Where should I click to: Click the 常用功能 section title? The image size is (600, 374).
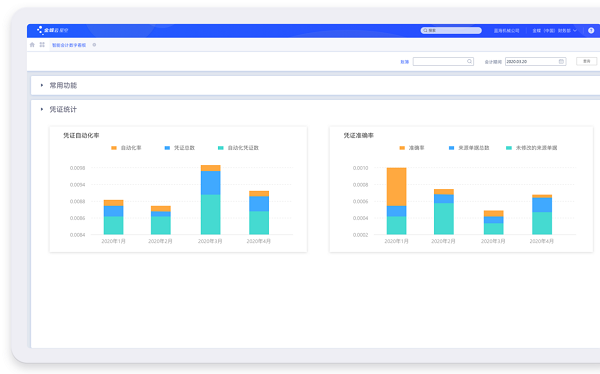pyautogui.click(x=63, y=85)
